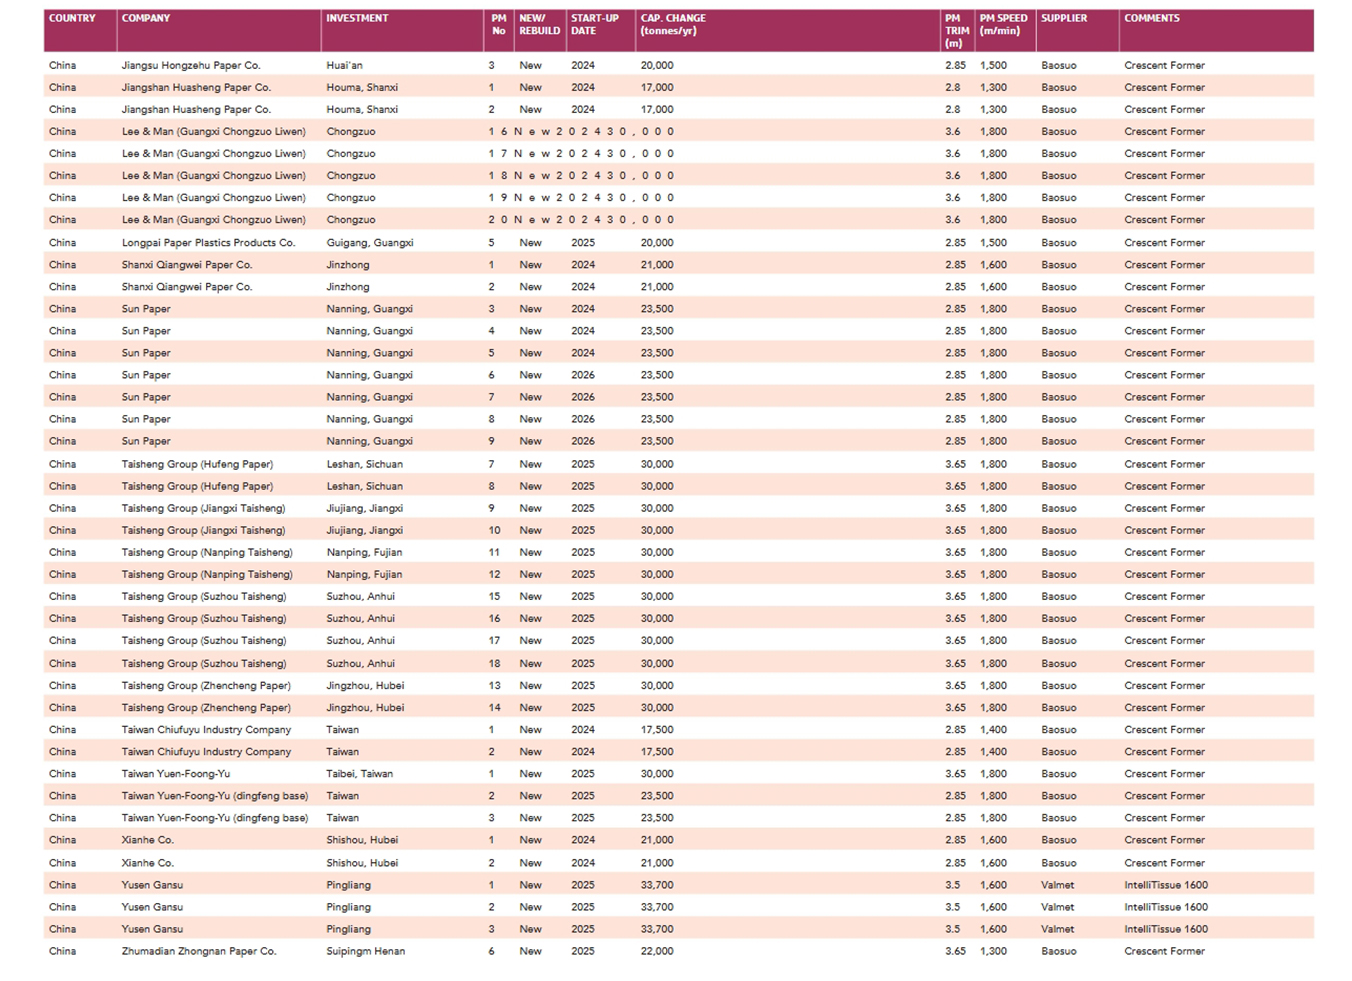Click the CAP. CHANGE (tonnes/yr) header
This screenshot has width=1352, height=981.
pyautogui.click(x=673, y=25)
